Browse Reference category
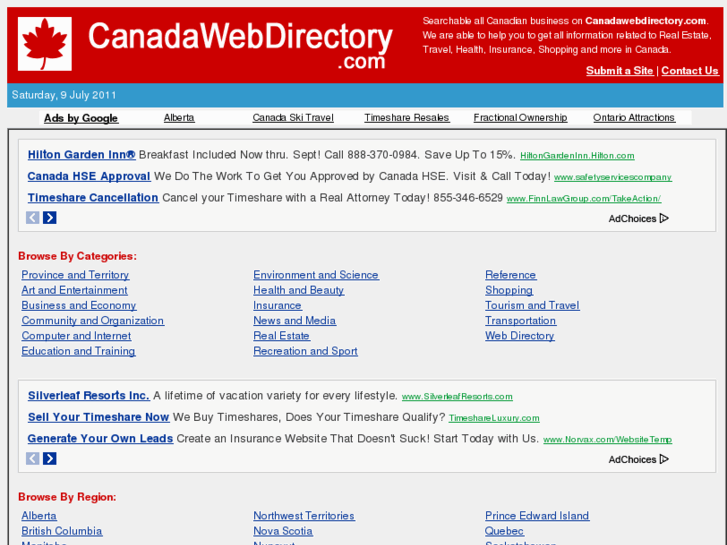The width and height of the screenshot is (727, 545). click(510, 275)
